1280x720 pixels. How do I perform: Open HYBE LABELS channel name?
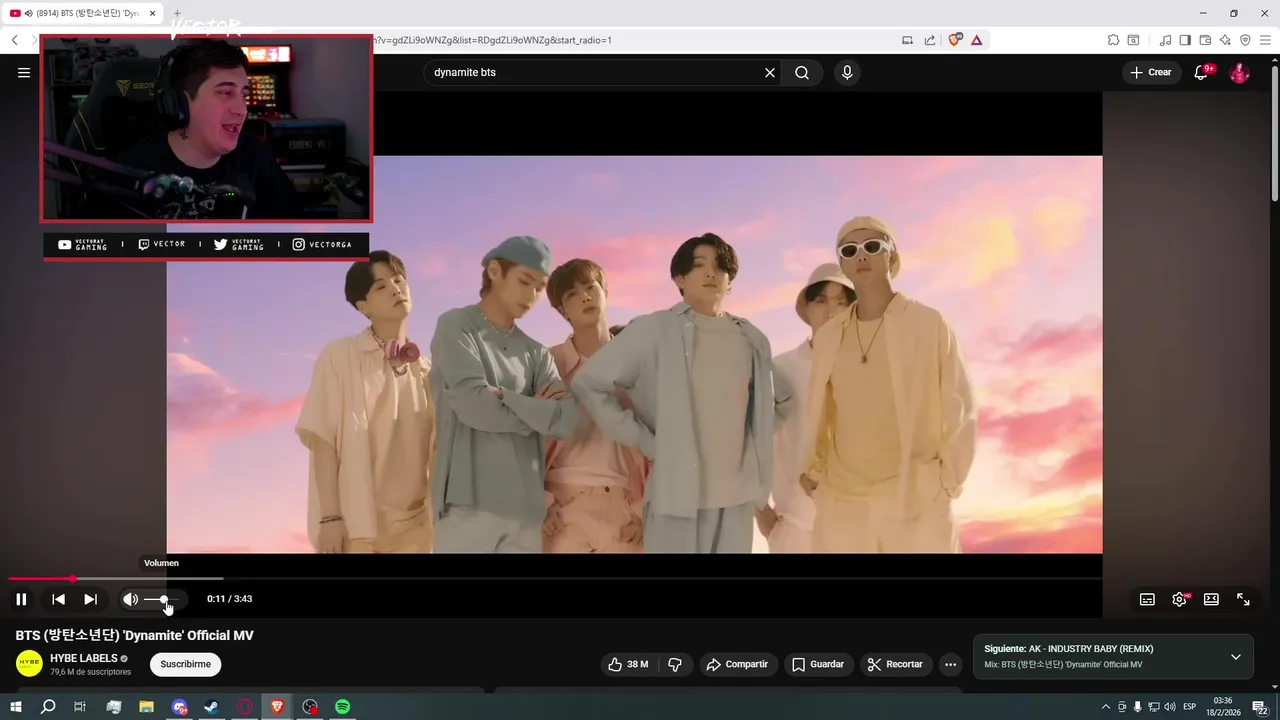coord(84,658)
